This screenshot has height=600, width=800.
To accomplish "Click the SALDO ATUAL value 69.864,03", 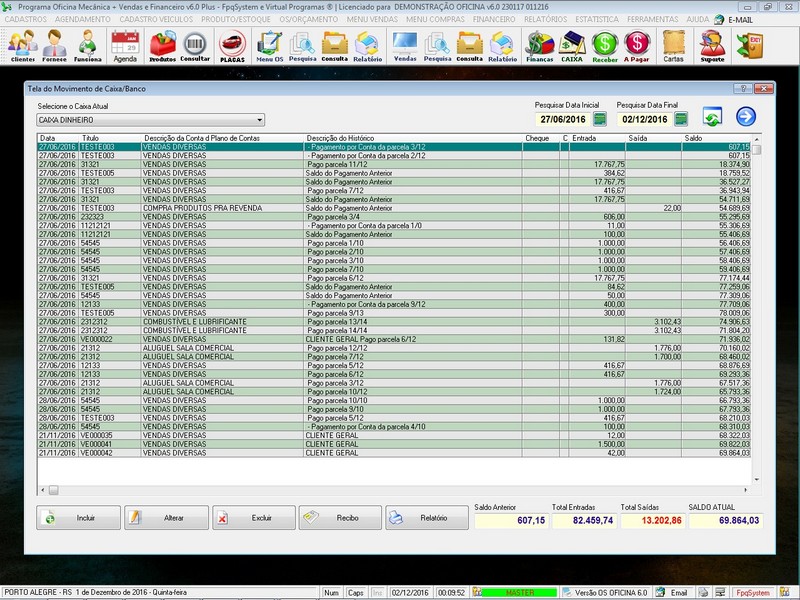I will point(726,521).
